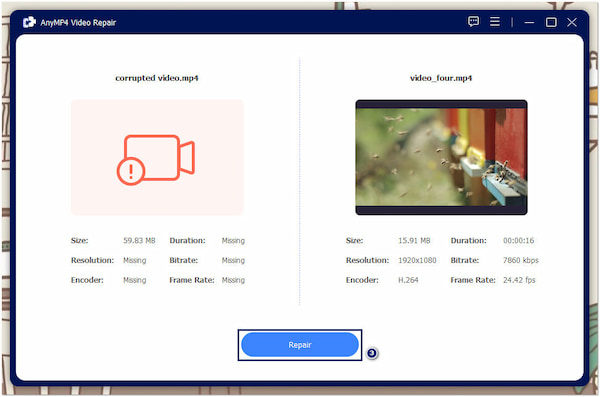Minimize the AnyMP4 Video Repair window

[x=529, y=22]
